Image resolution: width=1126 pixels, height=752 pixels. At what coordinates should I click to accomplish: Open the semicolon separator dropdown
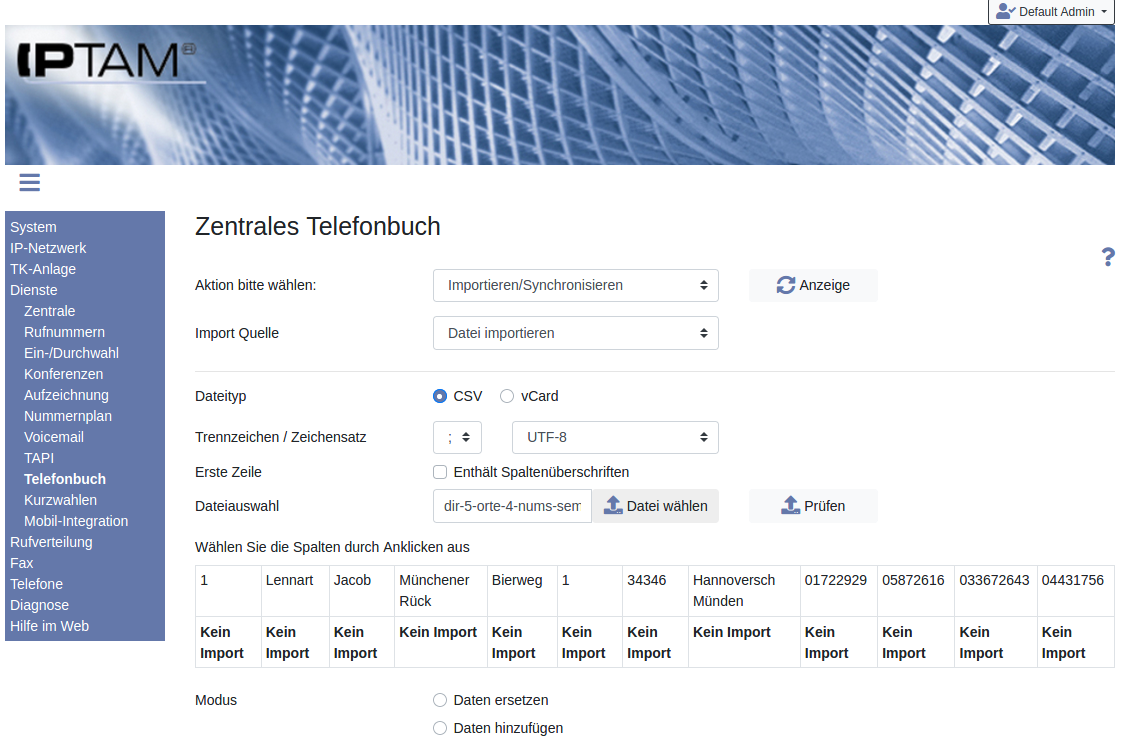[x=457, y=437]
